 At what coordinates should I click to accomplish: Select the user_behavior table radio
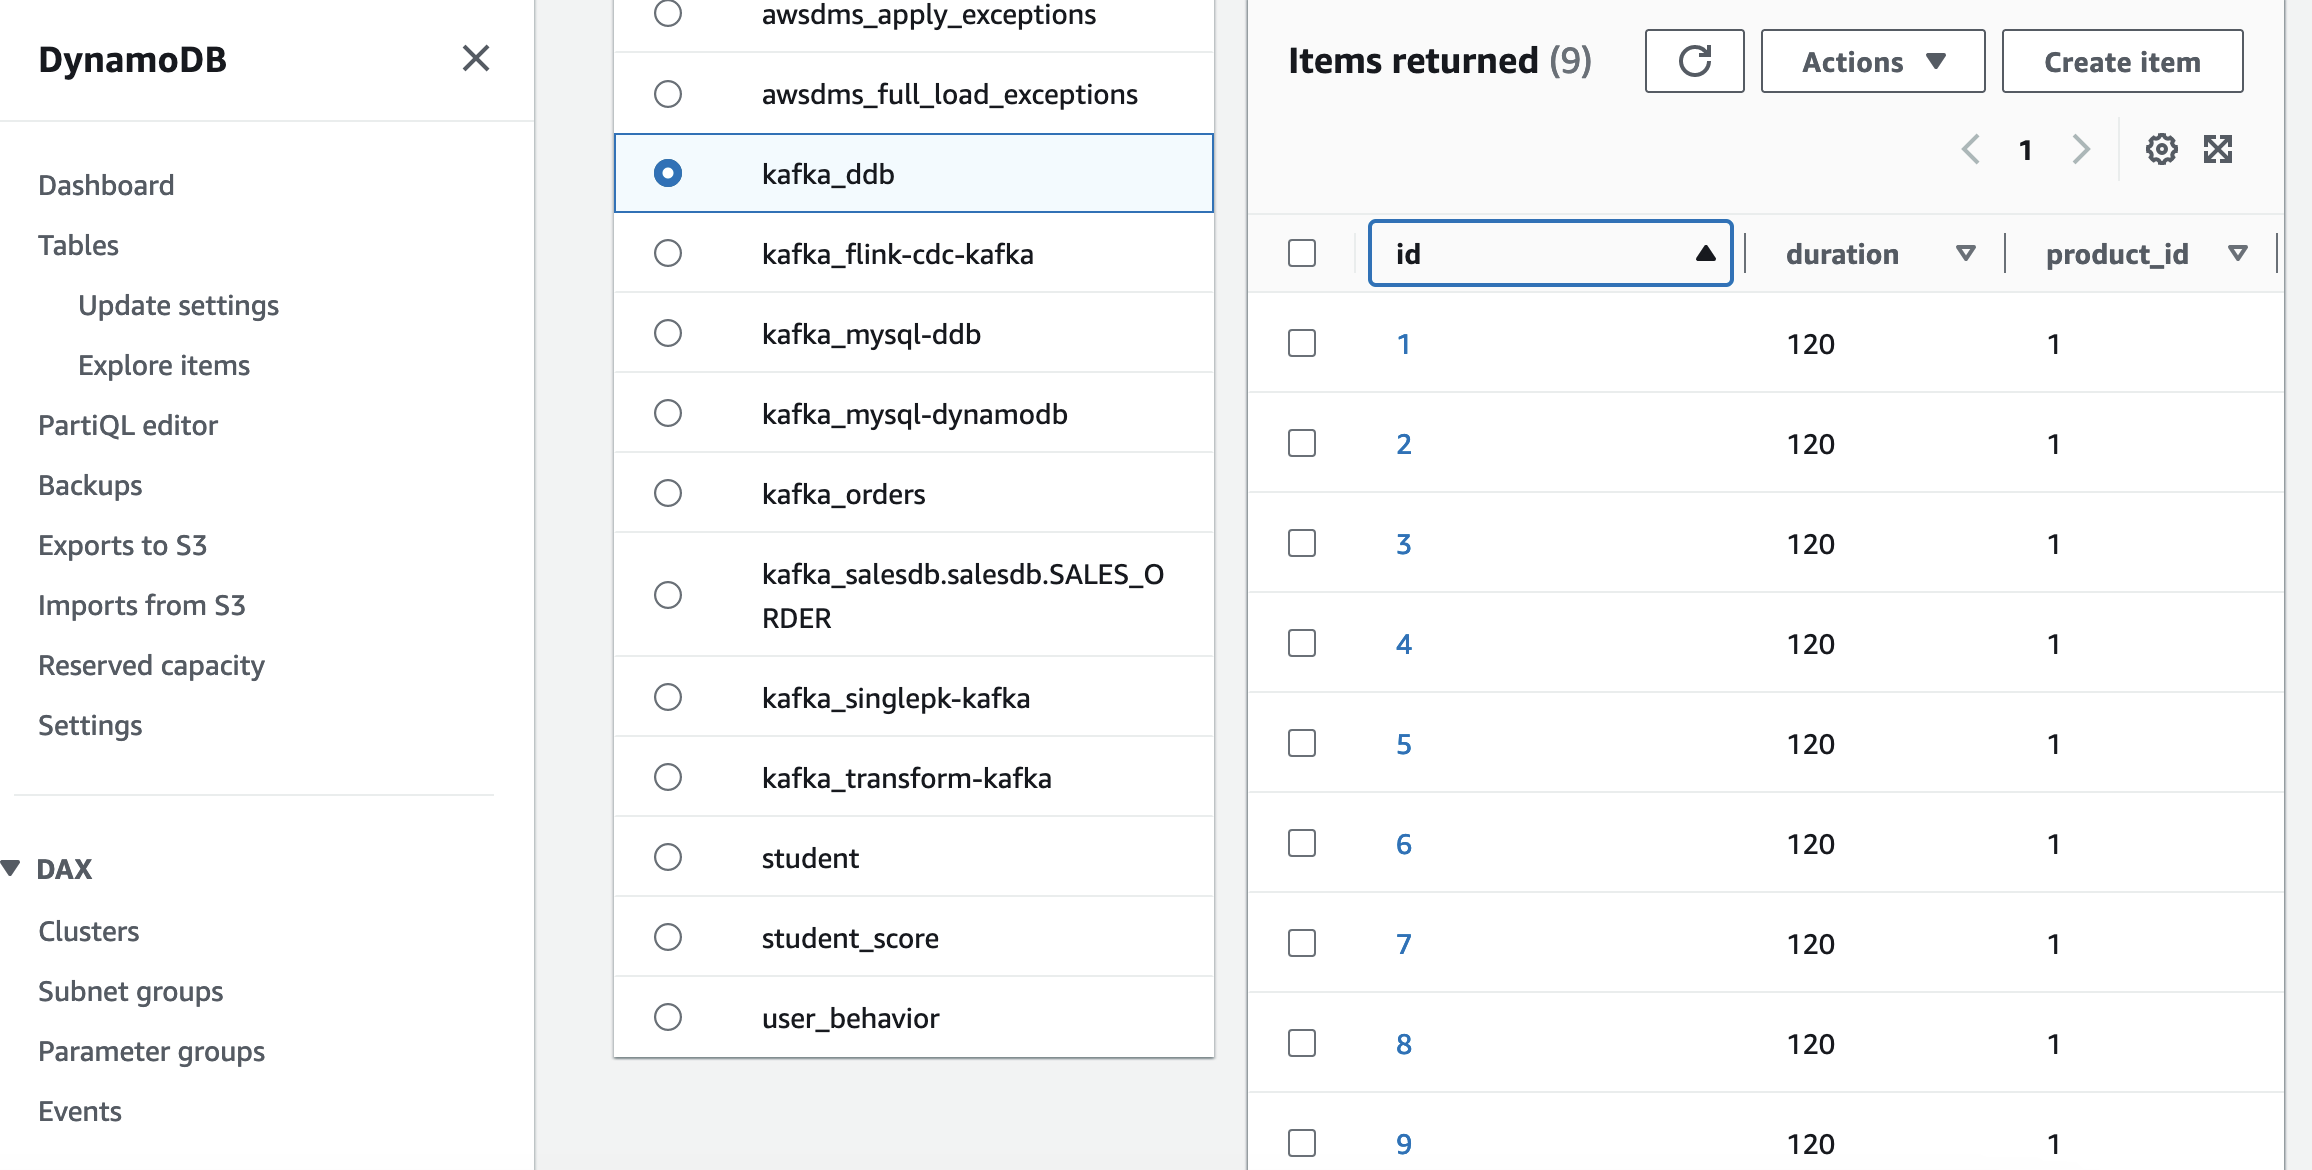668,1017
